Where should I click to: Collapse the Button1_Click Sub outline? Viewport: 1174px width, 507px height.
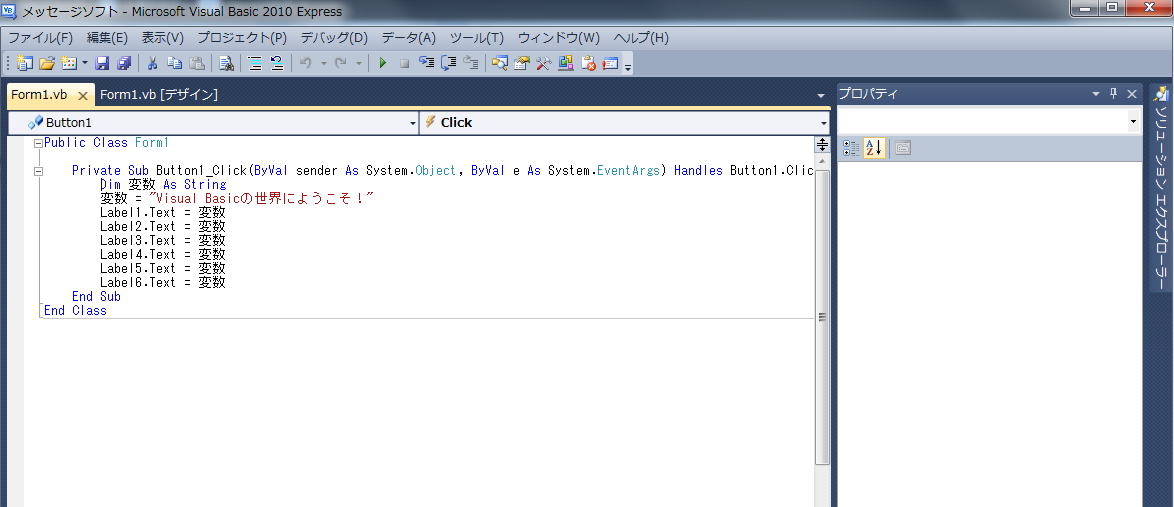pyautogui.click(x=38, y=171)
